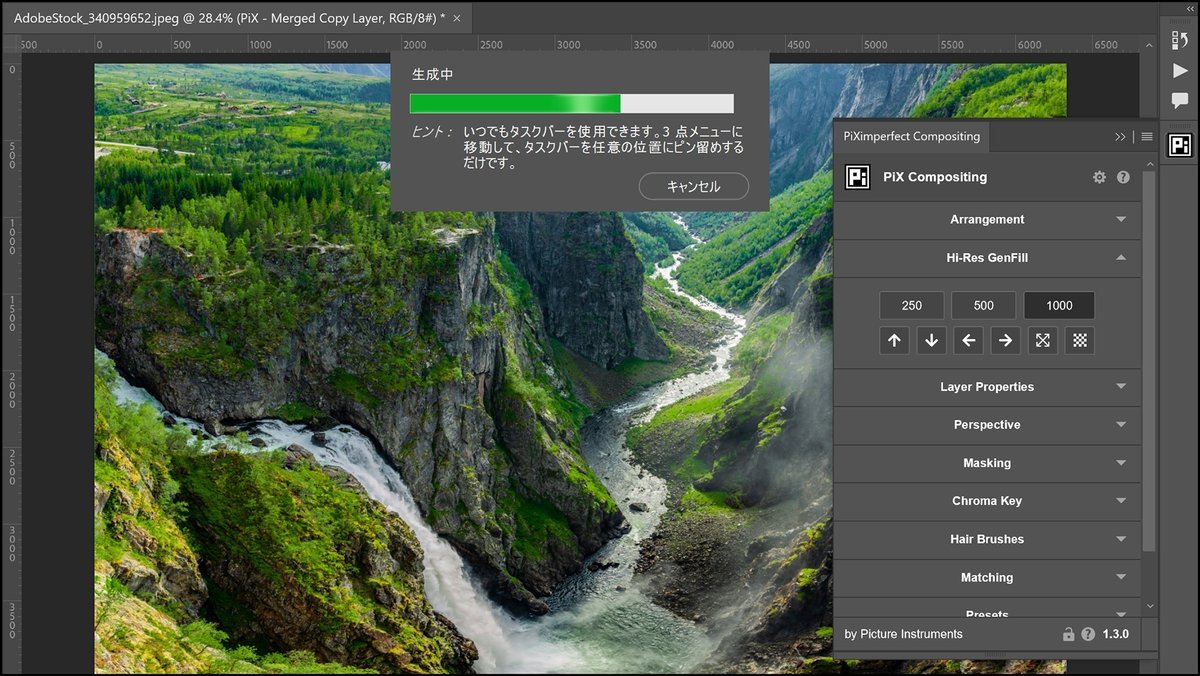
Task: Click the panel scrollbar up arrow
Action: click(1149, 164)
